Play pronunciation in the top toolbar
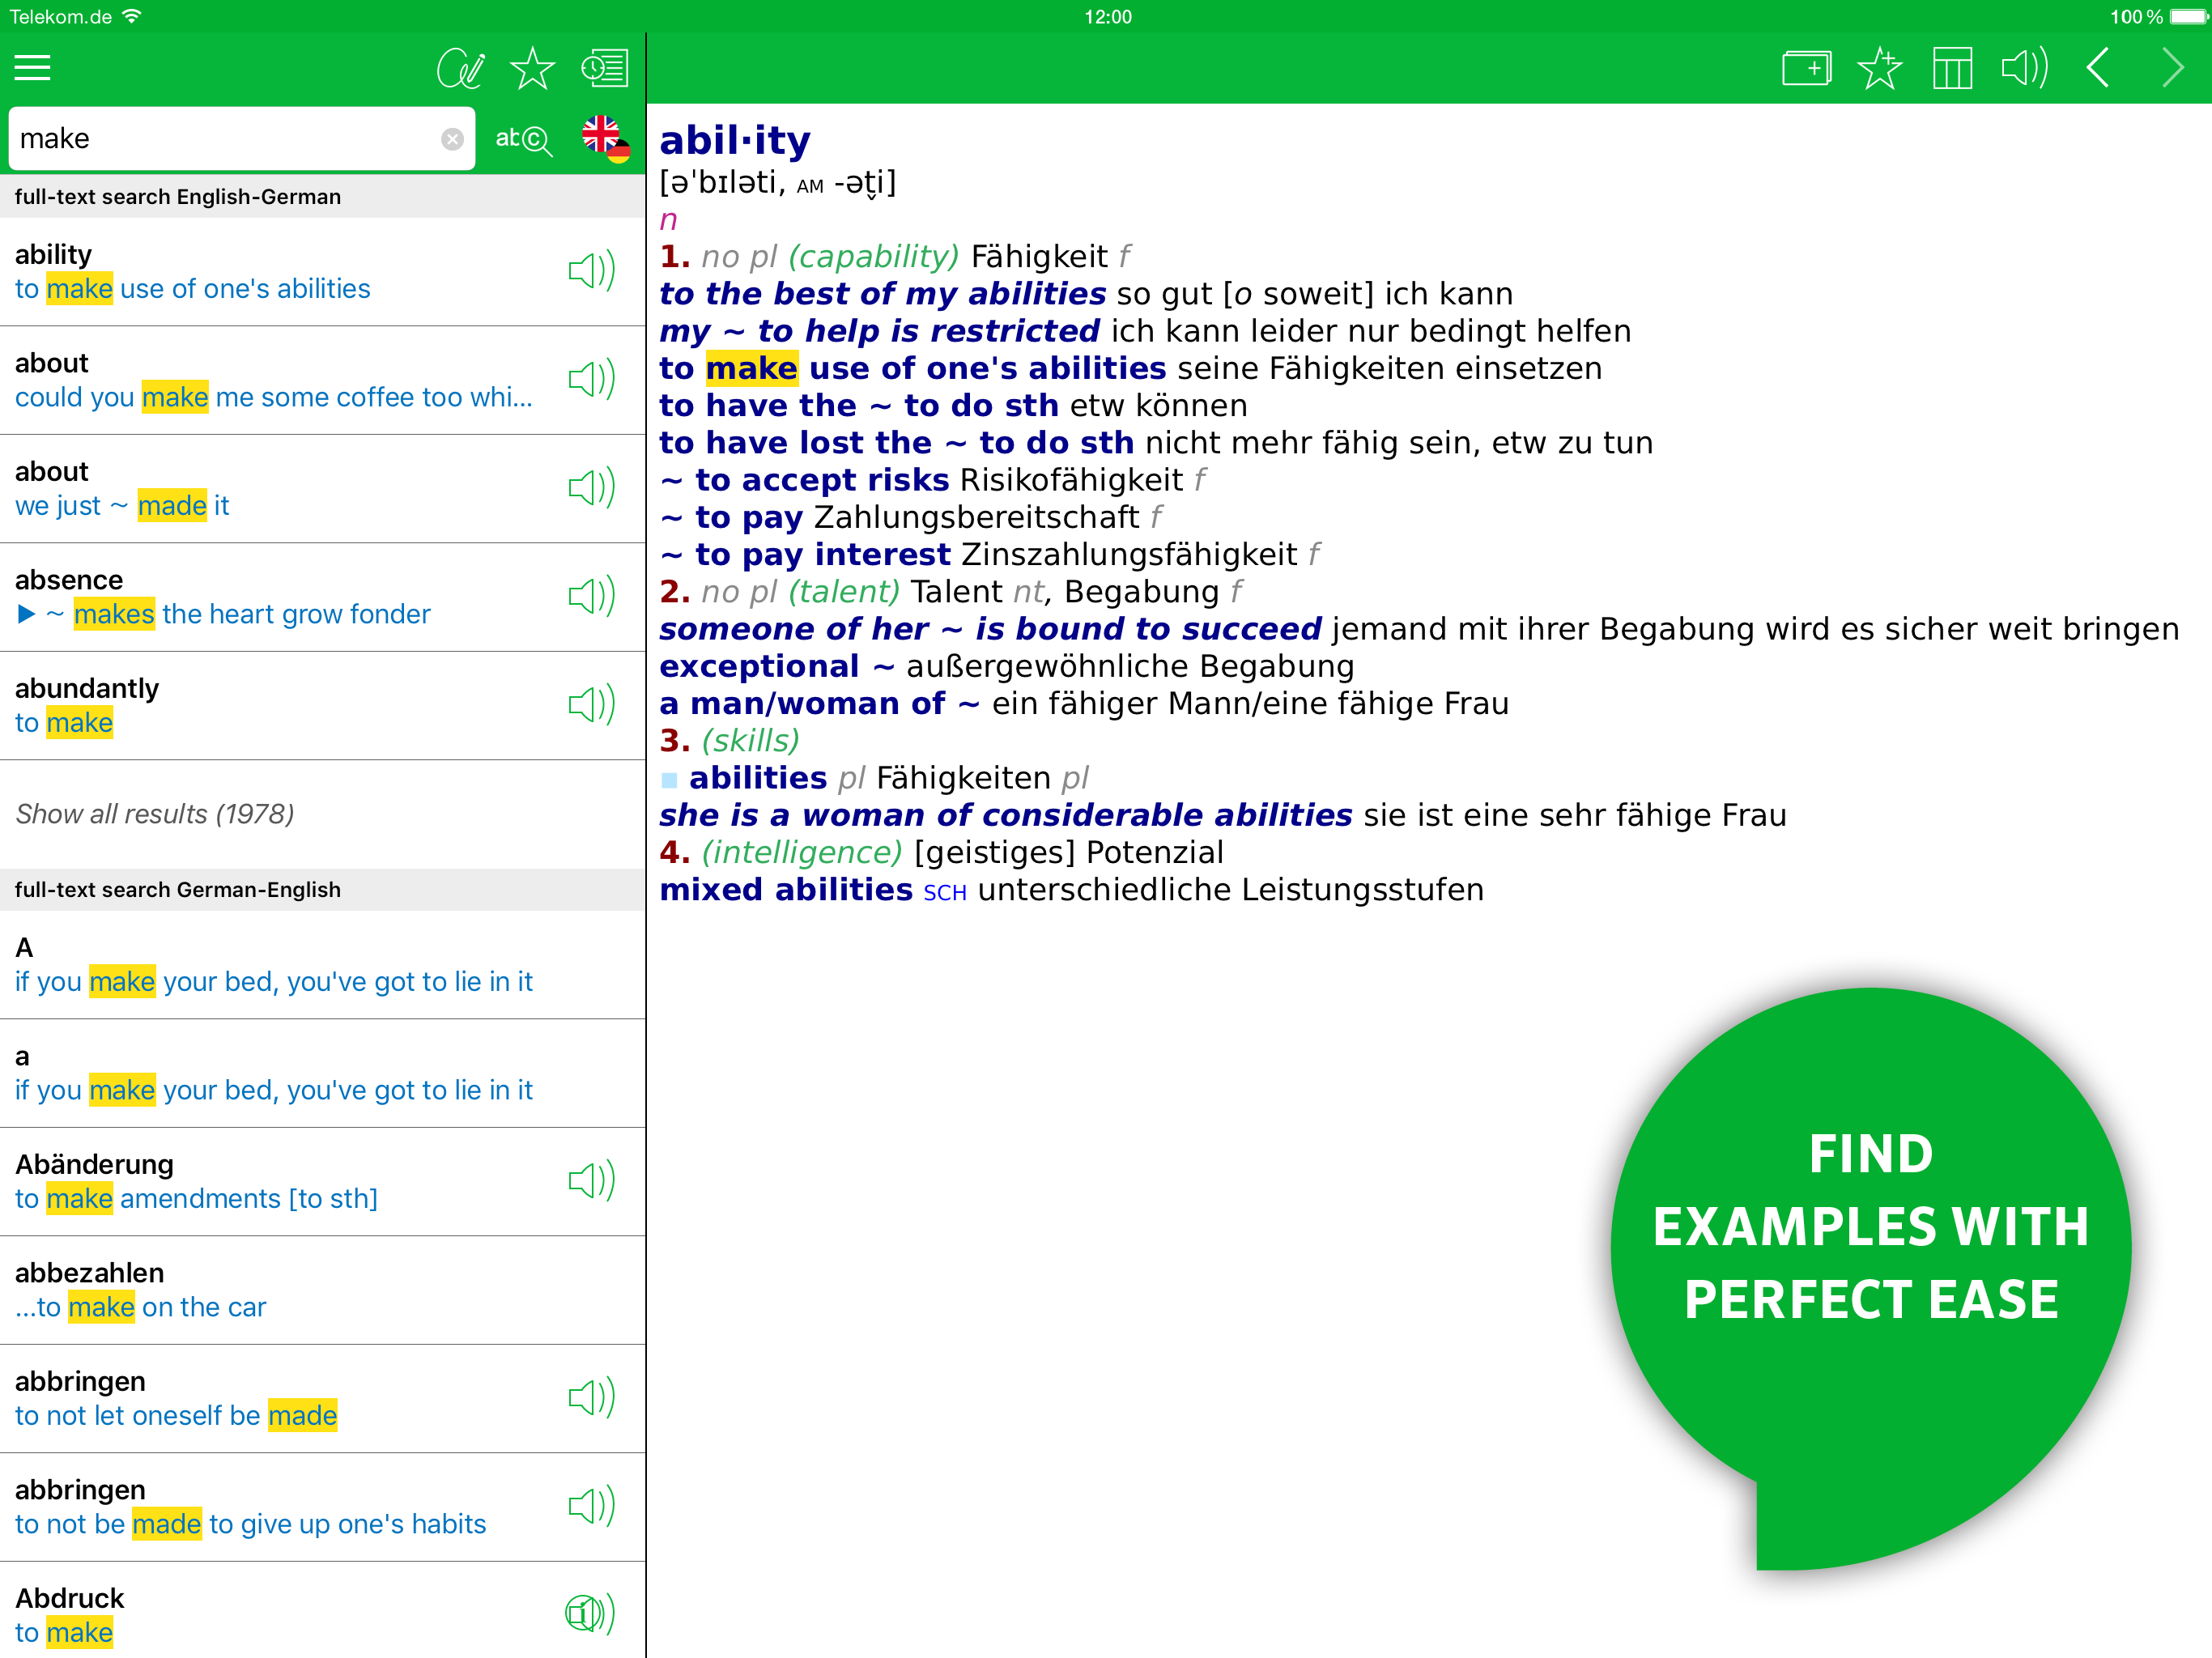This screenshot has width=2212, height=1658. click(x=2025, y=68)
